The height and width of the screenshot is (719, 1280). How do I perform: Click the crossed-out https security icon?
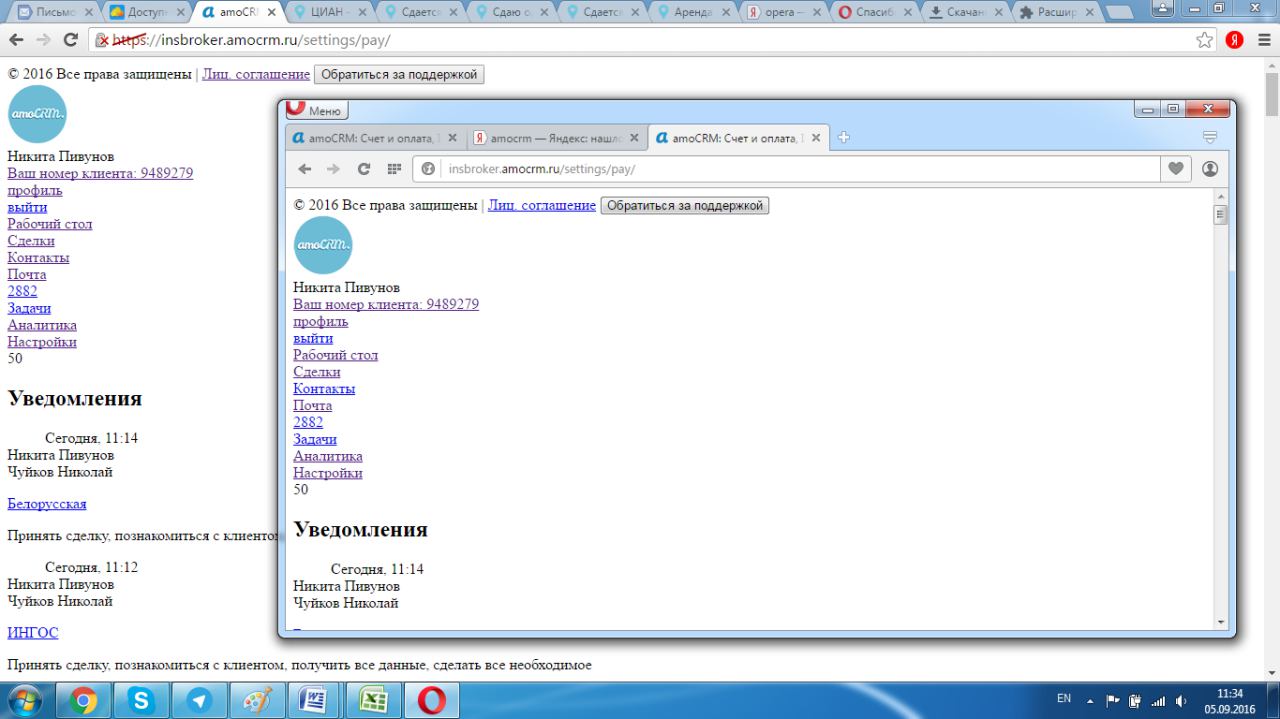click(102, 40)
